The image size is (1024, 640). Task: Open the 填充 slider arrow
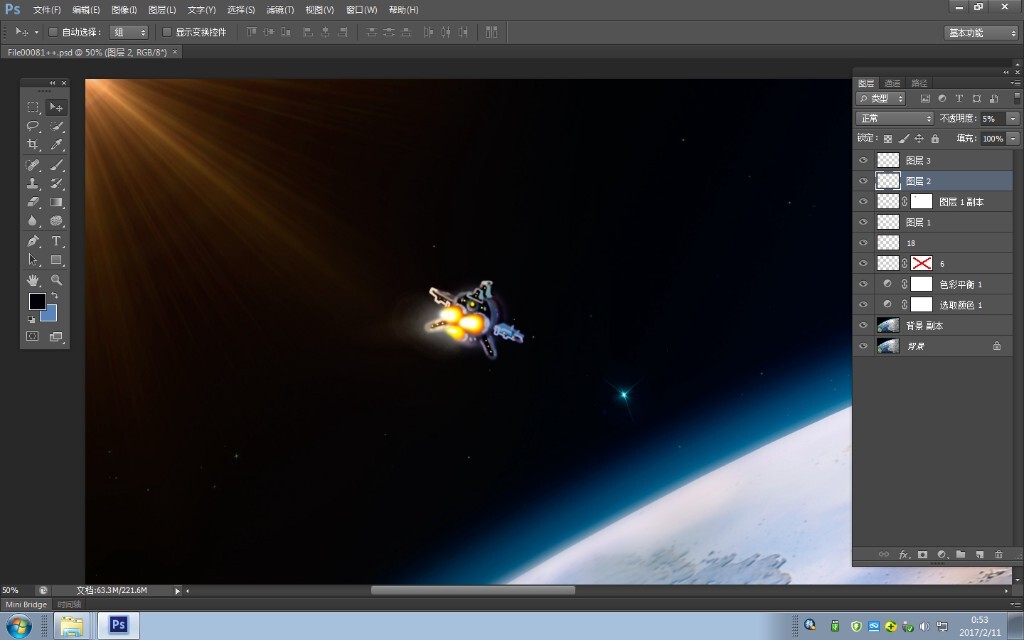click(x=1013, y=138)
